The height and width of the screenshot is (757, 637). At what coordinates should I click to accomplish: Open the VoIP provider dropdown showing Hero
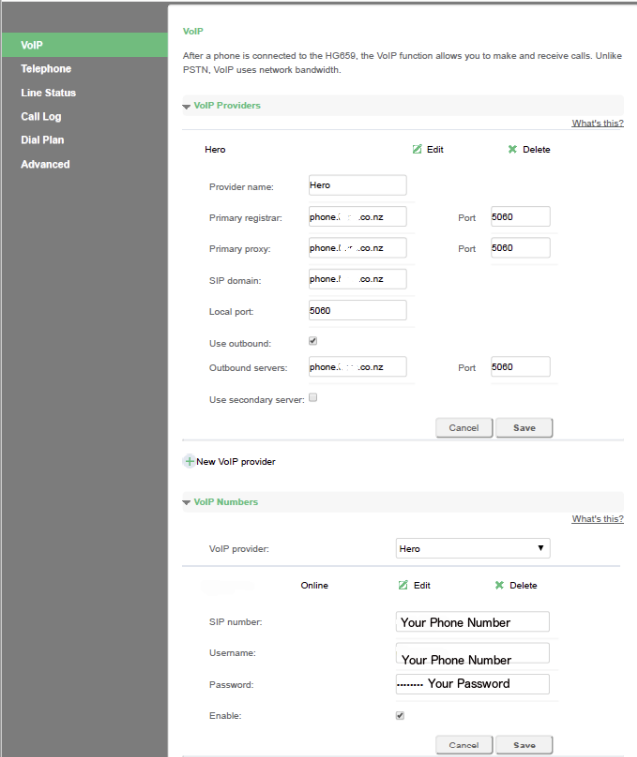[473, 548]
